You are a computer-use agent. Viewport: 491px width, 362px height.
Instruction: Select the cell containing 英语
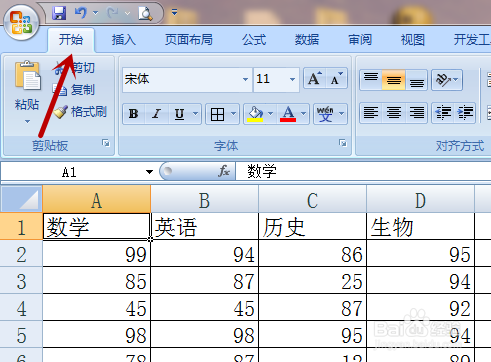pos(205,227)
